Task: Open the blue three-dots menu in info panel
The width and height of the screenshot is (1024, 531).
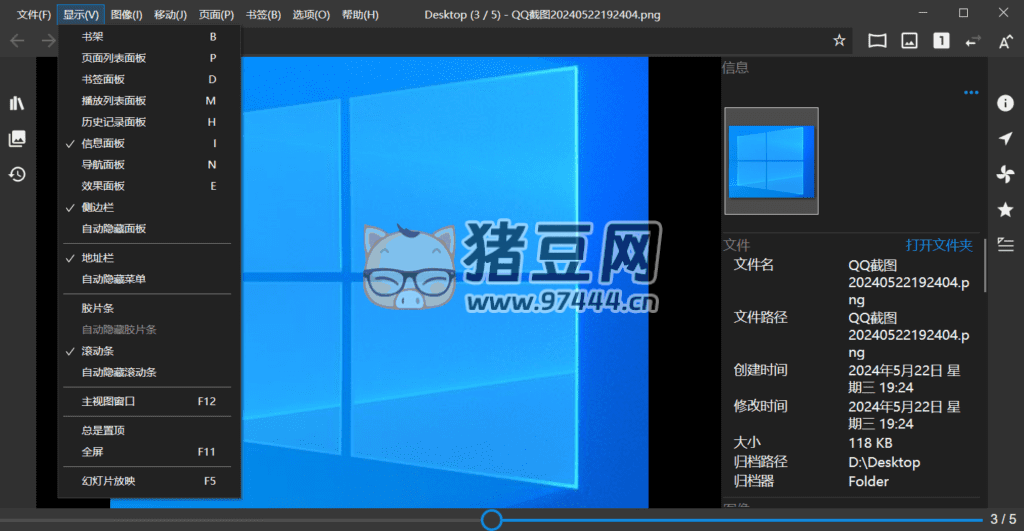Action: tap(971, 93)
